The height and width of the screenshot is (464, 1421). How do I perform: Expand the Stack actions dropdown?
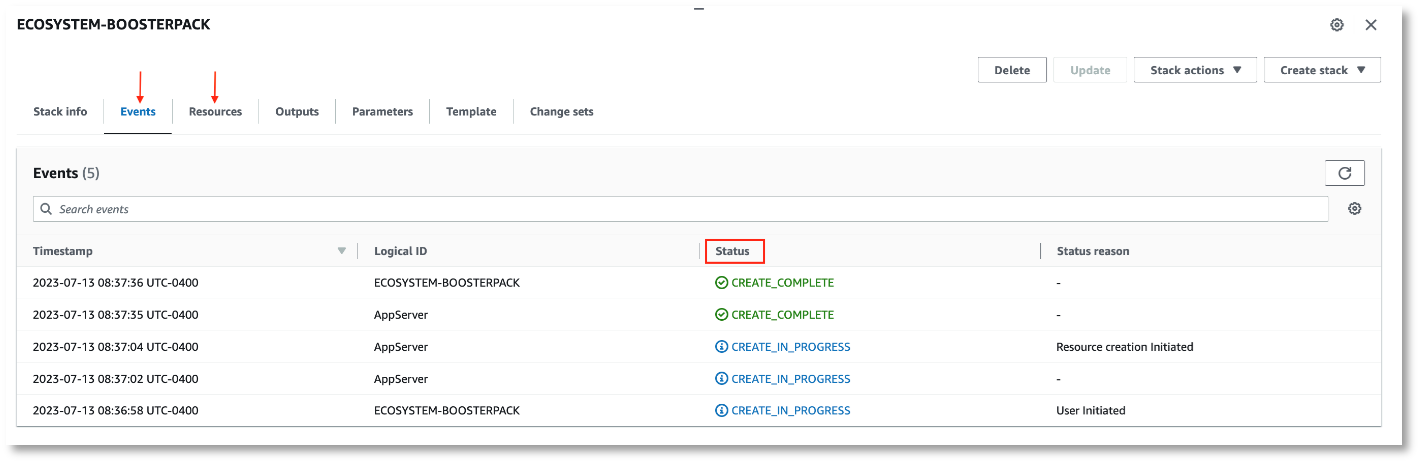click(x=1195, y=70)
